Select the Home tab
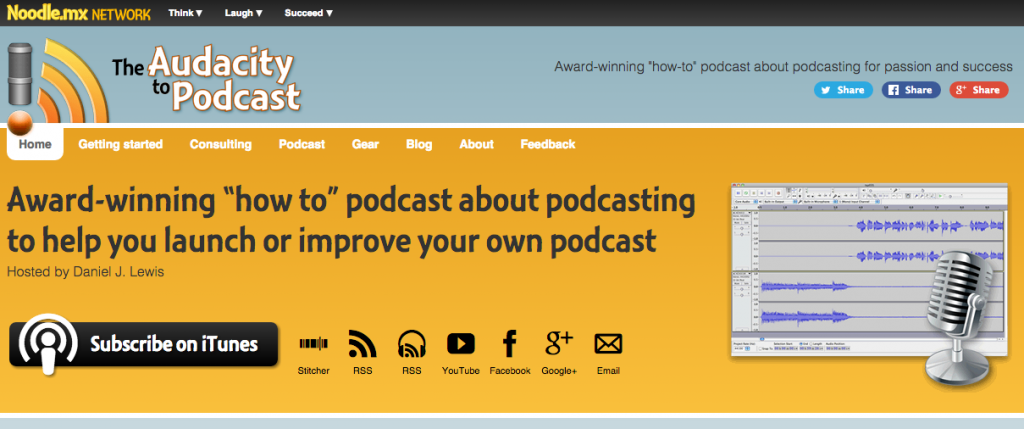The width and height of the screenshot is (1024, 429). pyautogui.click(x=35, y=144)
